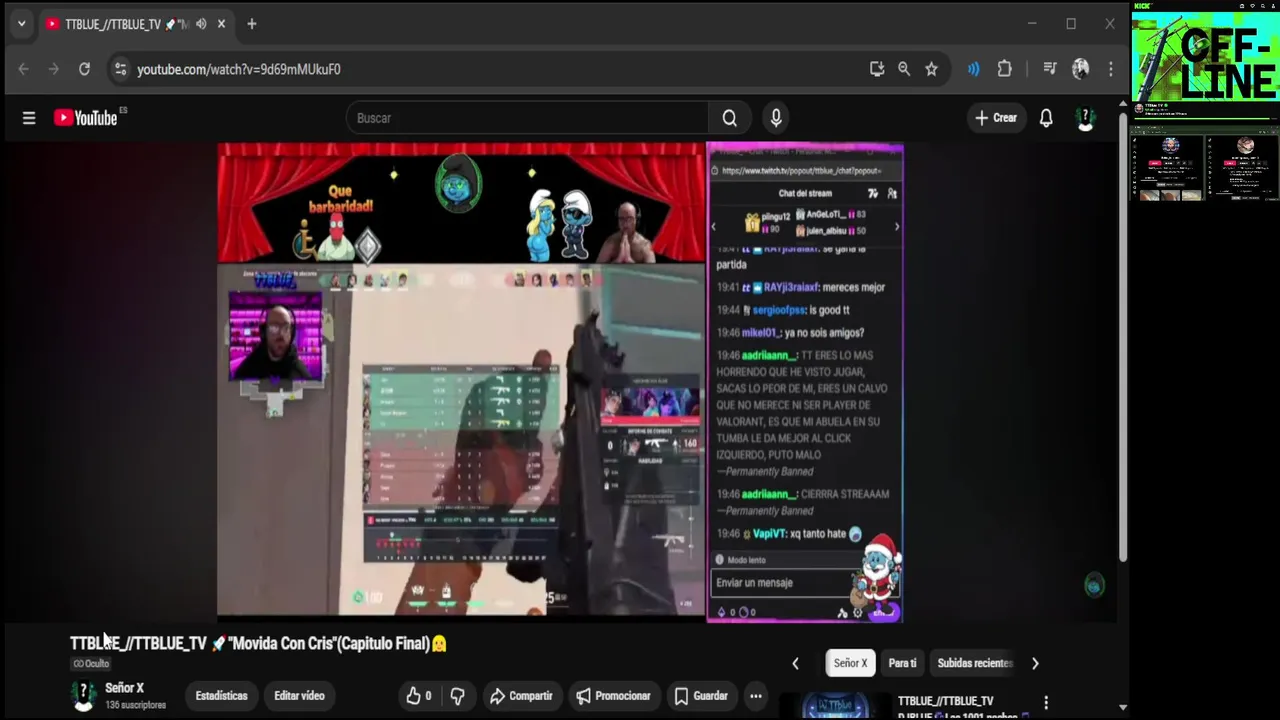Focus the Buscar search field
The width and height of the screenshot is (1280, 720).
tap(527, 118)
